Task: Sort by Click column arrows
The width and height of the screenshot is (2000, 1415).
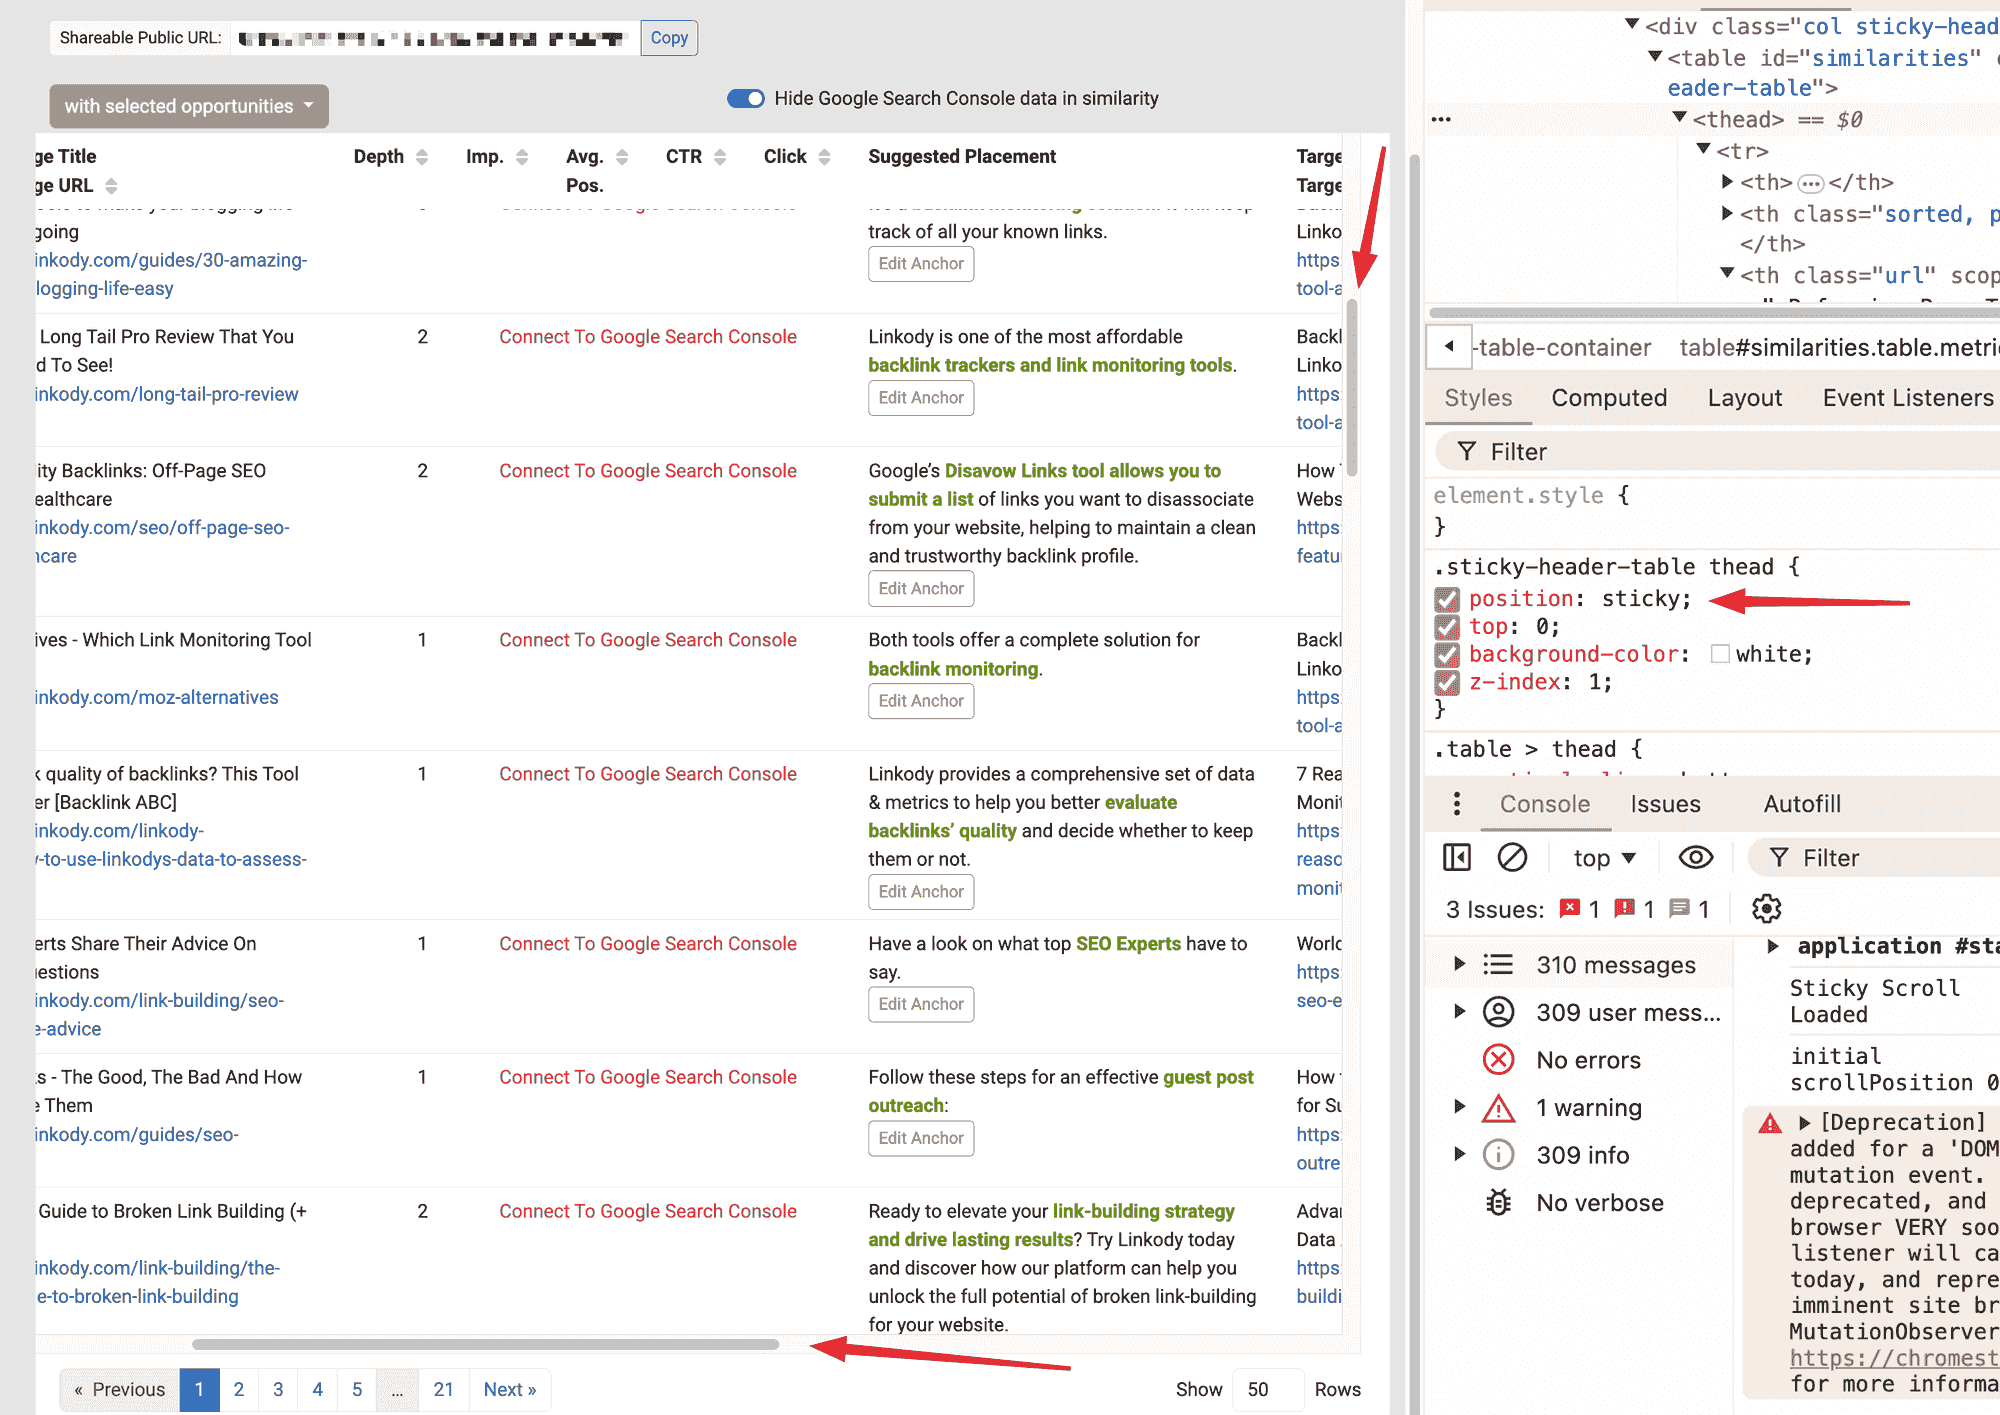Action: (x=824, y=157)
